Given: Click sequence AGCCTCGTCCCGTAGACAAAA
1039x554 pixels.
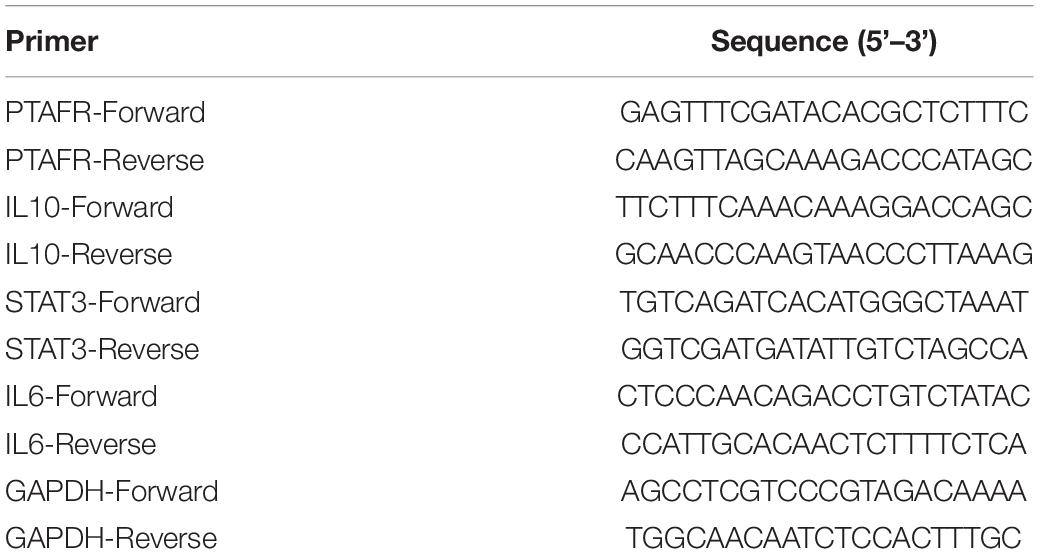Looking at the screenshot, I should pos(824,491).
